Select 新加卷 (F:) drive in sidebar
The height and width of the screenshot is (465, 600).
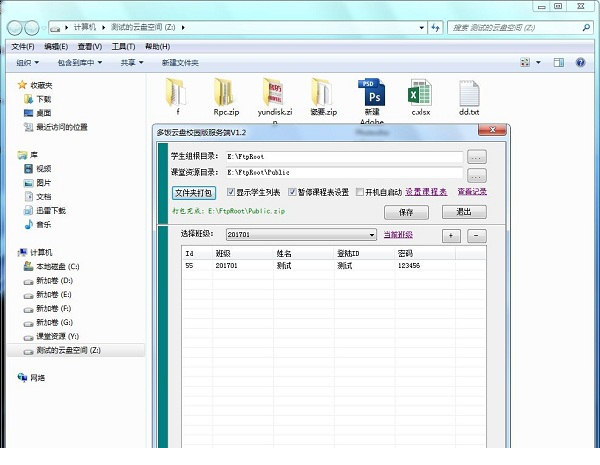[x=47, y=308]
